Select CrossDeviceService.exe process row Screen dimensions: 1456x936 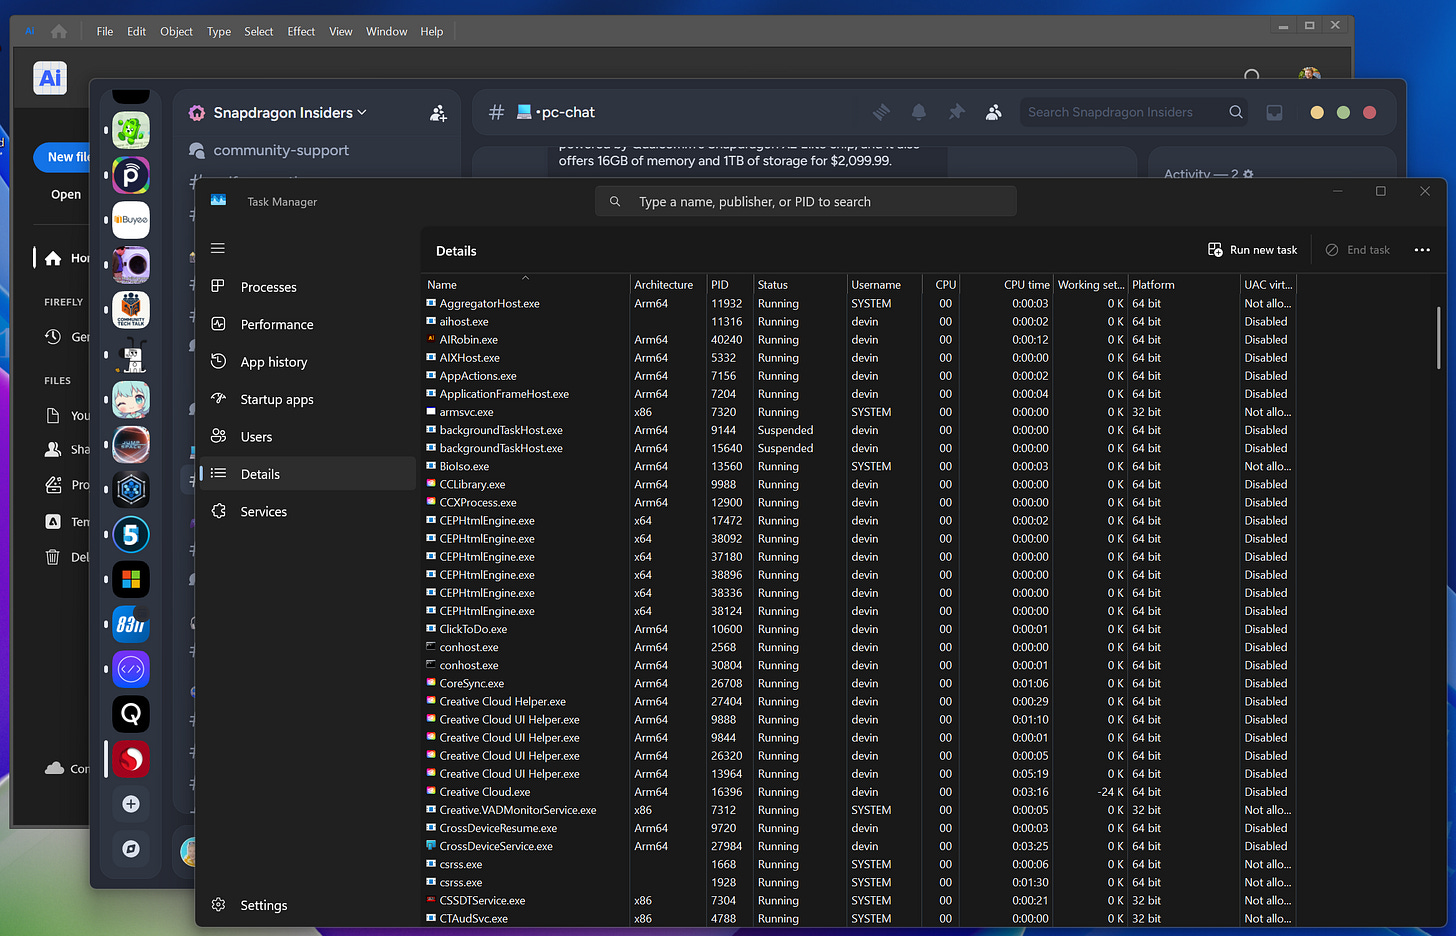(x=860, y=846)
